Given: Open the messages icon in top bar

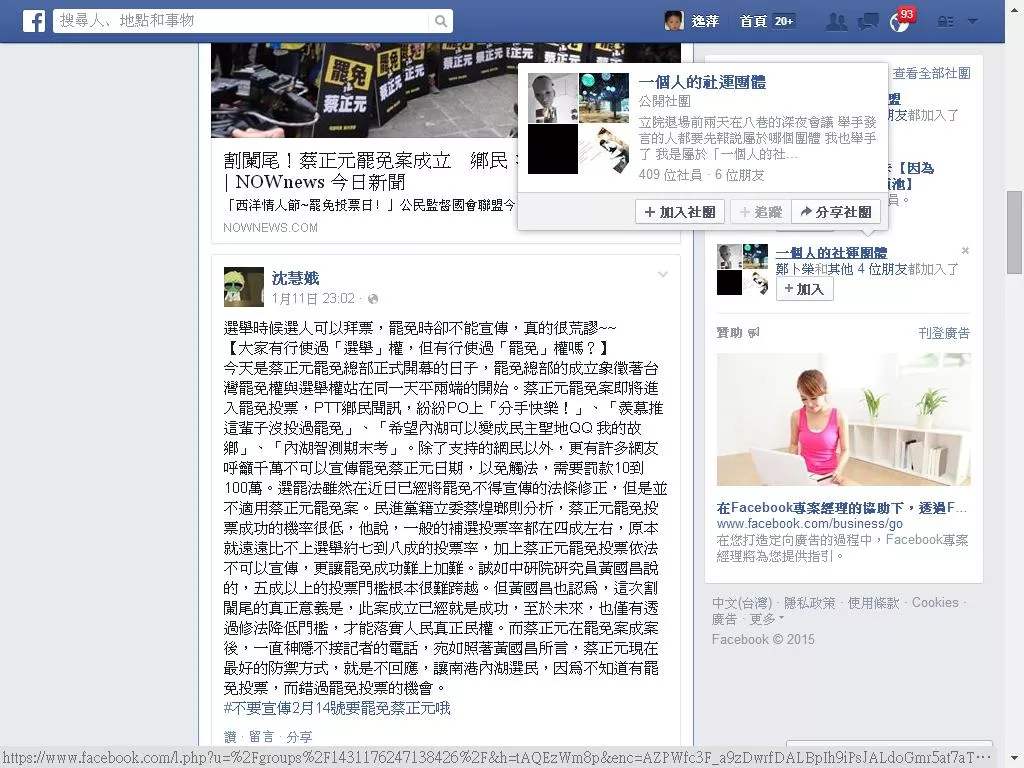Looking at the screenshot, I should (x=867, y=22).
